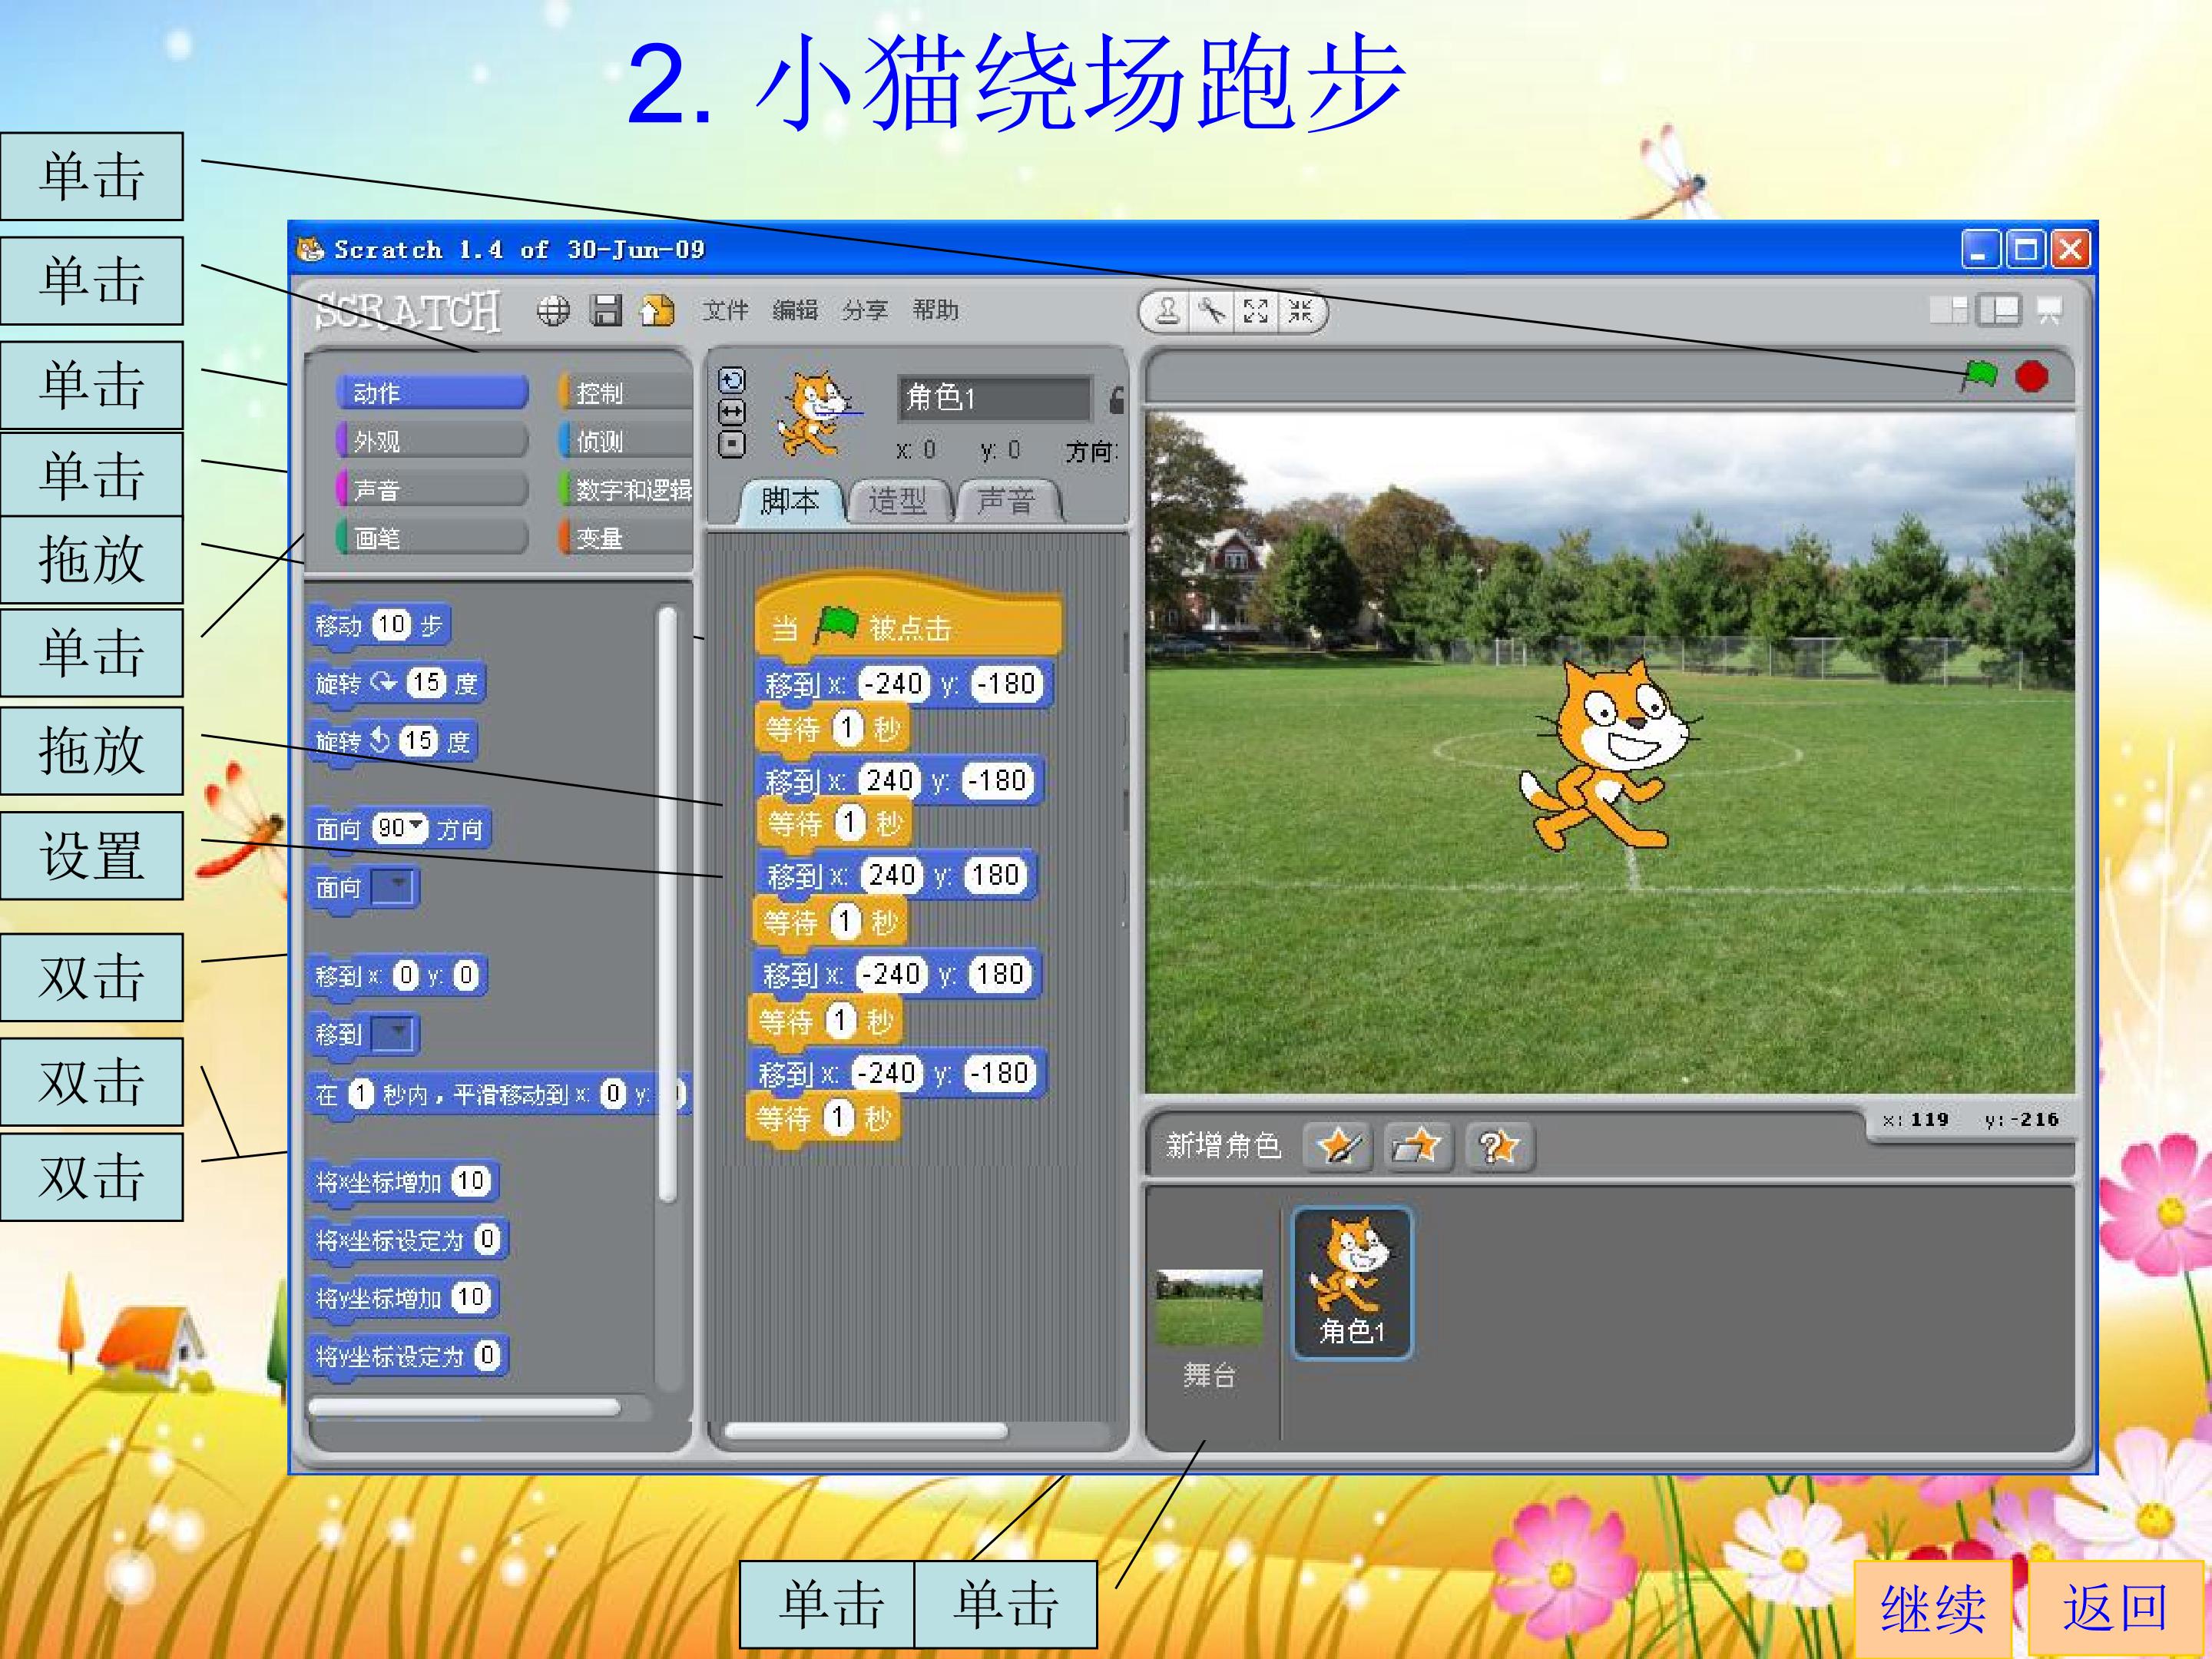Switch to presentation mode
Image resolution: width=2212 pixels, height=1659 pixels.
pos(2050,311)
